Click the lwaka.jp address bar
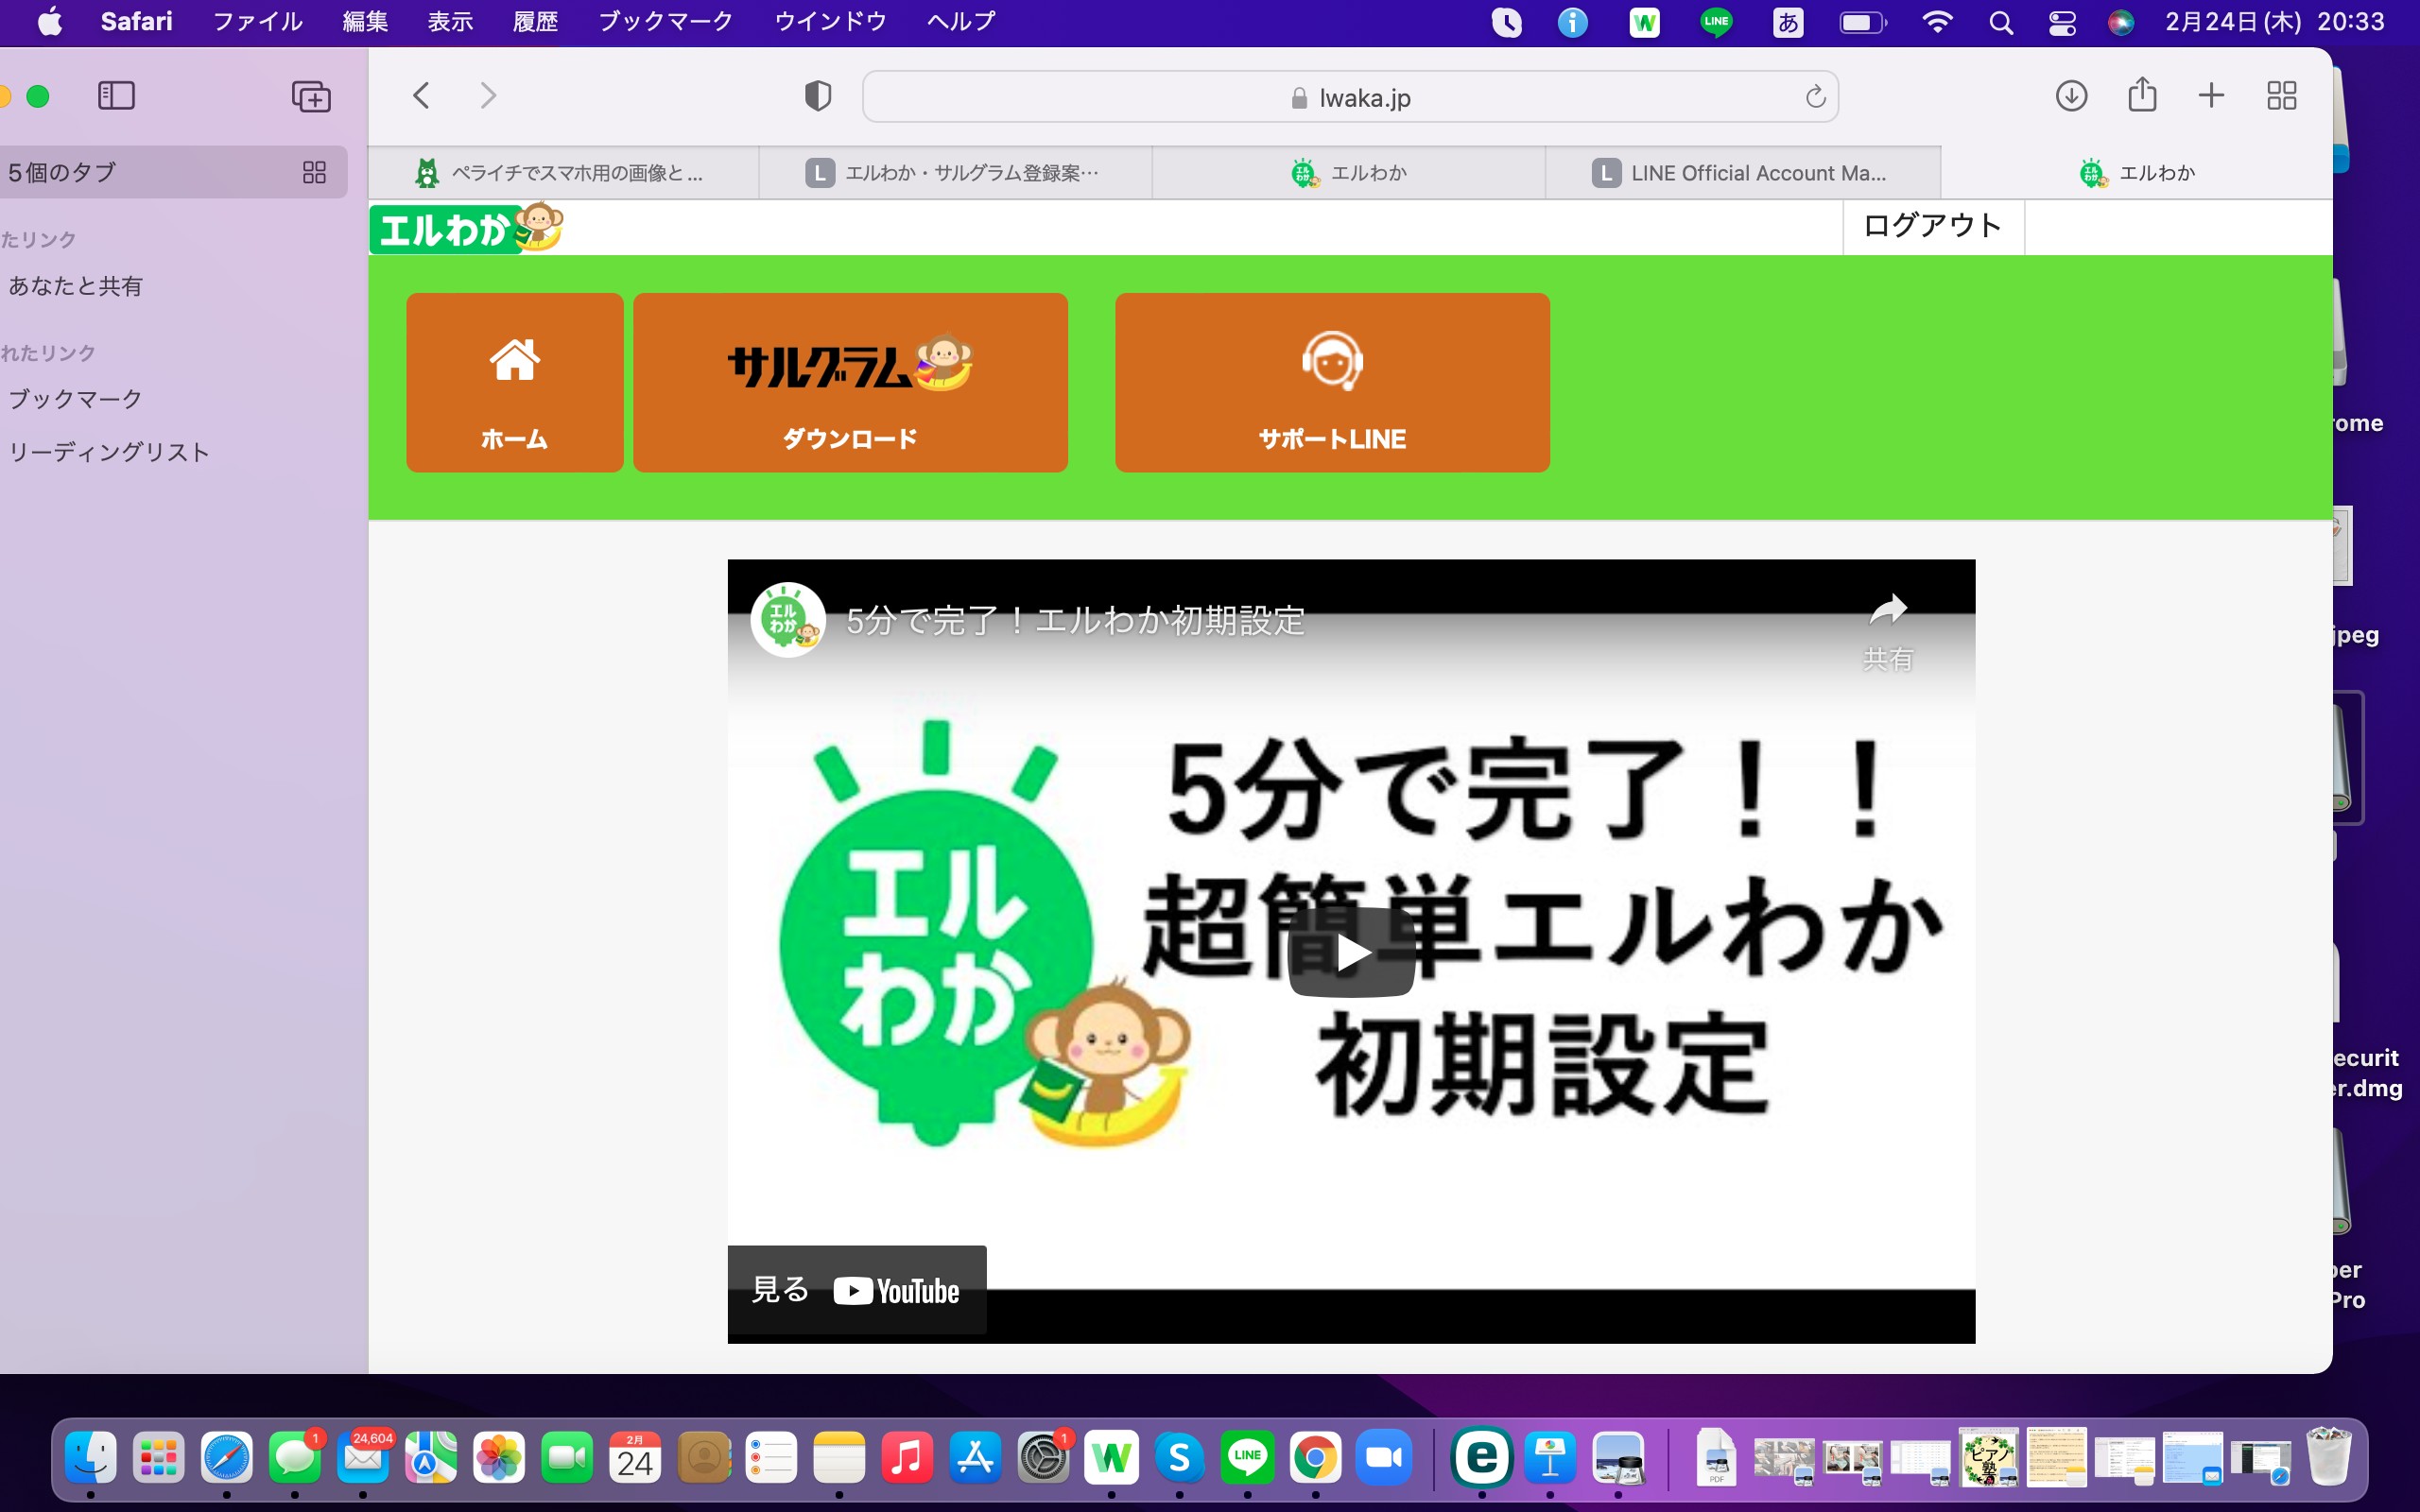Image resolution: width=2420 pixels, height=1512 pixels. point(1350,97)
